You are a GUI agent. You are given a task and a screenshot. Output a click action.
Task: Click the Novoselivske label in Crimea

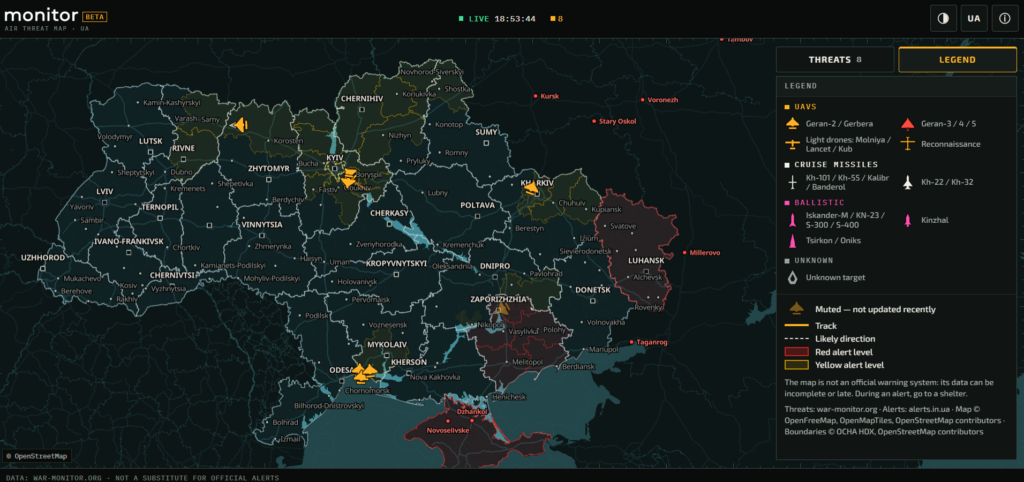click(x=447, y=431)
